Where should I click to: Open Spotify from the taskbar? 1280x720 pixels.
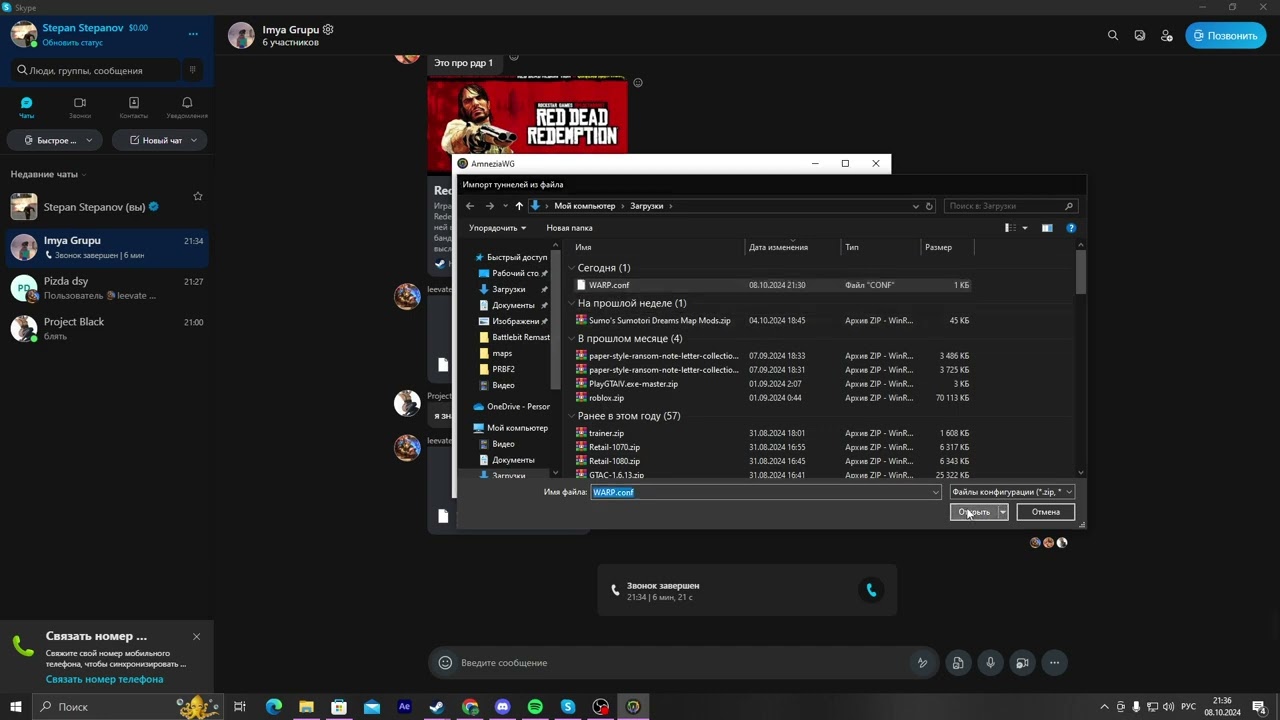535,707
